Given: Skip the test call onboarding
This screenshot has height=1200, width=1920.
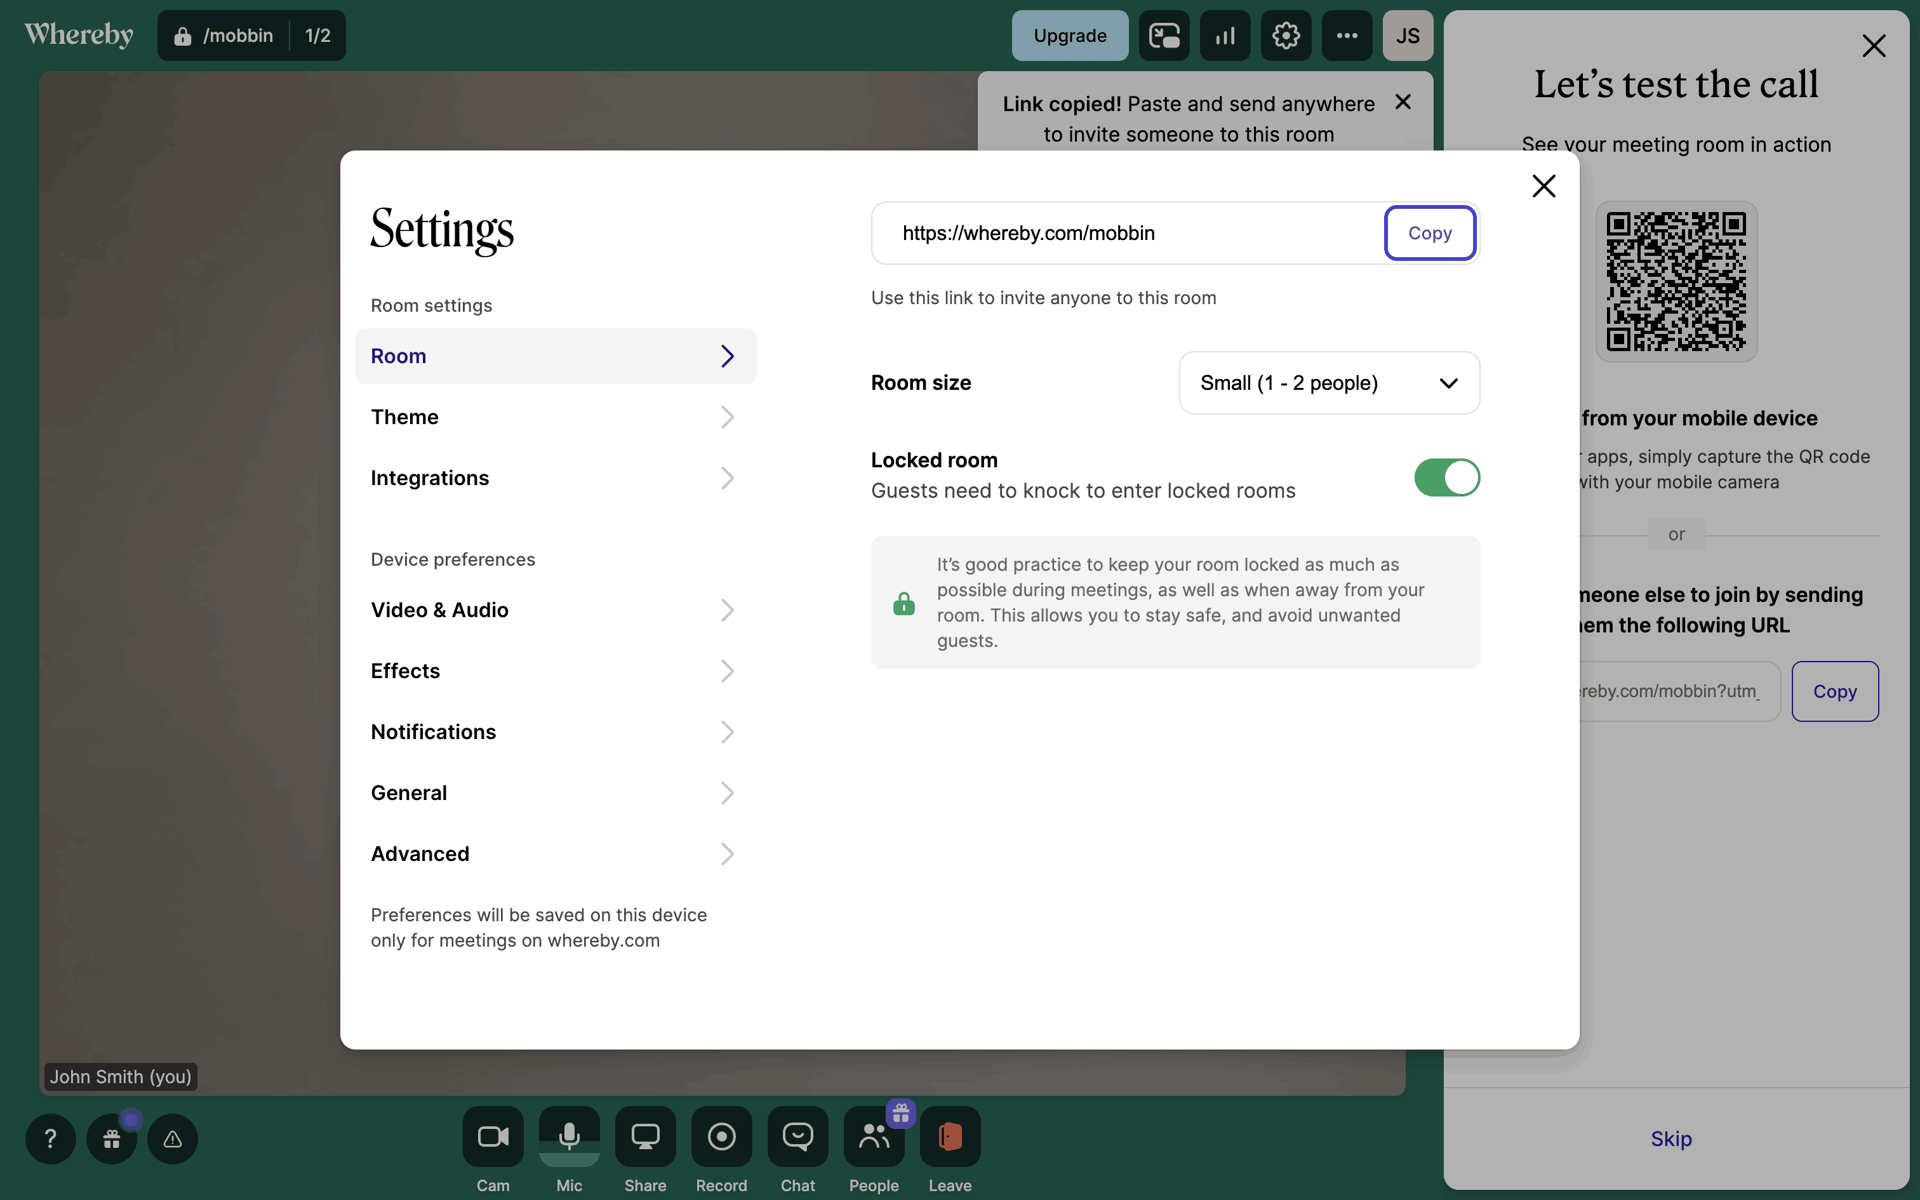Looking at the screenshot, I should [x=1671, y=1139].
